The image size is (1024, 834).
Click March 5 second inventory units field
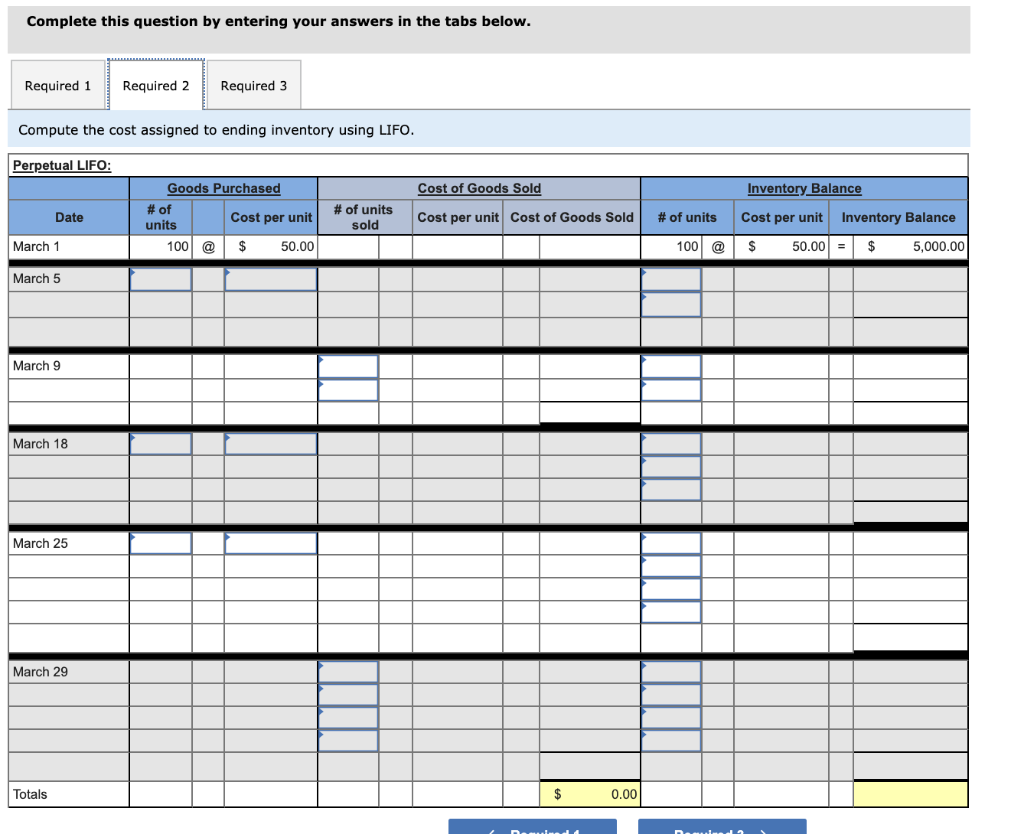pos(671,305)
